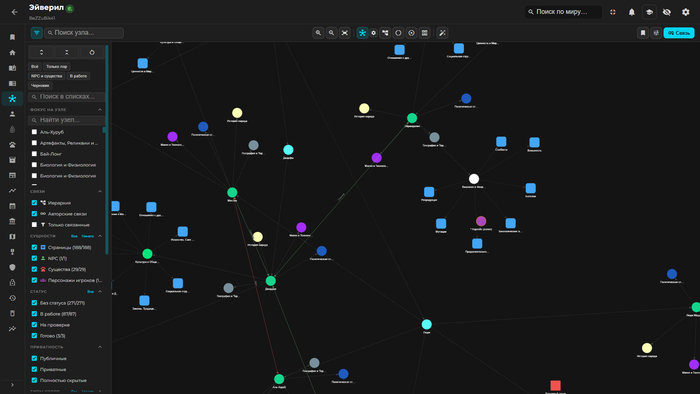
Task: Open the shield icon in the left sidebar
Action: (12, 267)
